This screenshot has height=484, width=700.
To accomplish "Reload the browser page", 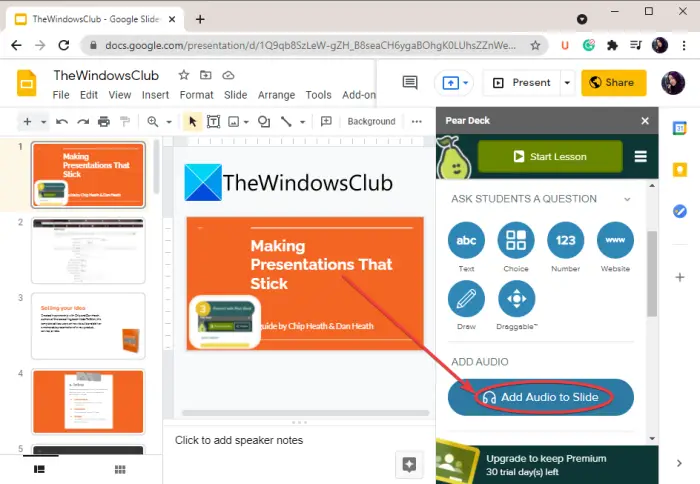I will point(64,45).
